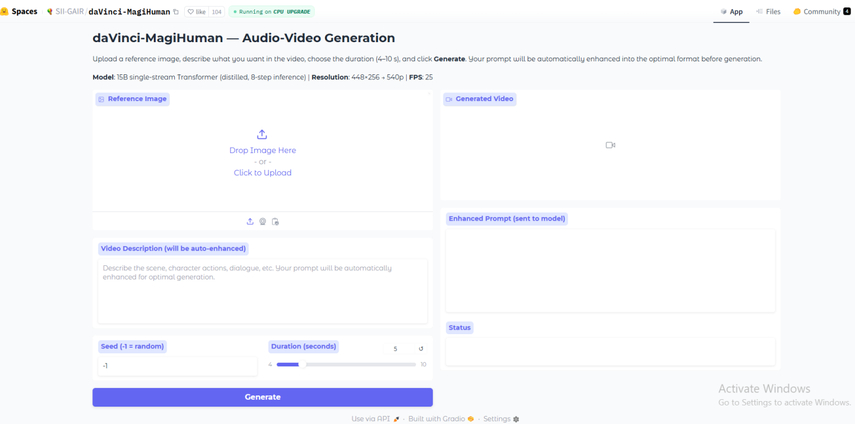Focus the Video Description text area

click(262, 291)
